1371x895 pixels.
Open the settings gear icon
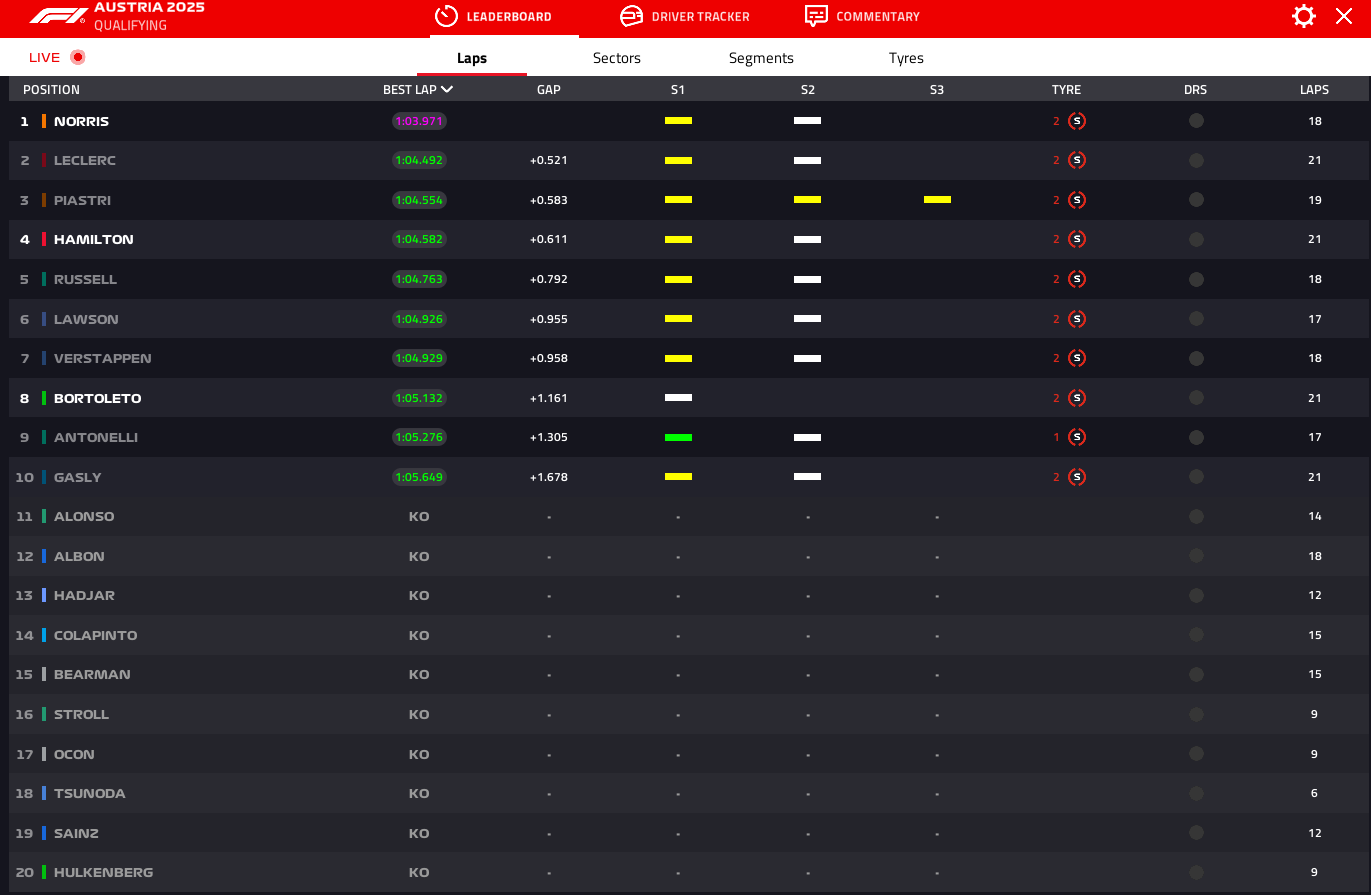[1304, 16]
